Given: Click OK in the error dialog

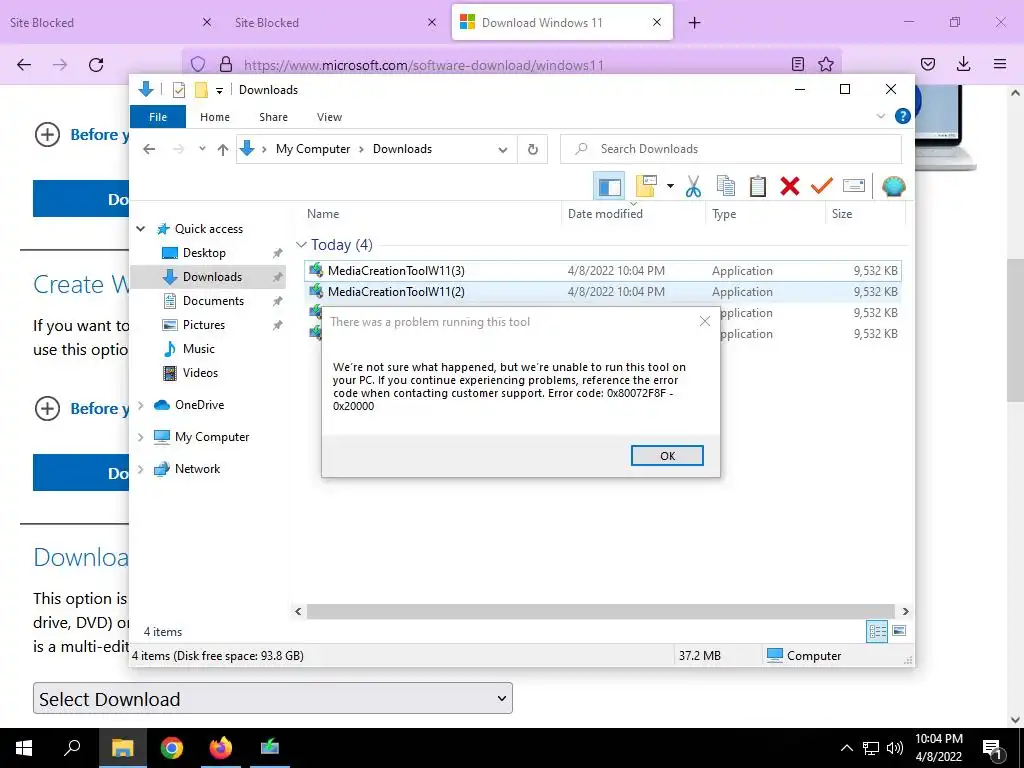Looking at the screenshot, I should (x=667, y=456).
